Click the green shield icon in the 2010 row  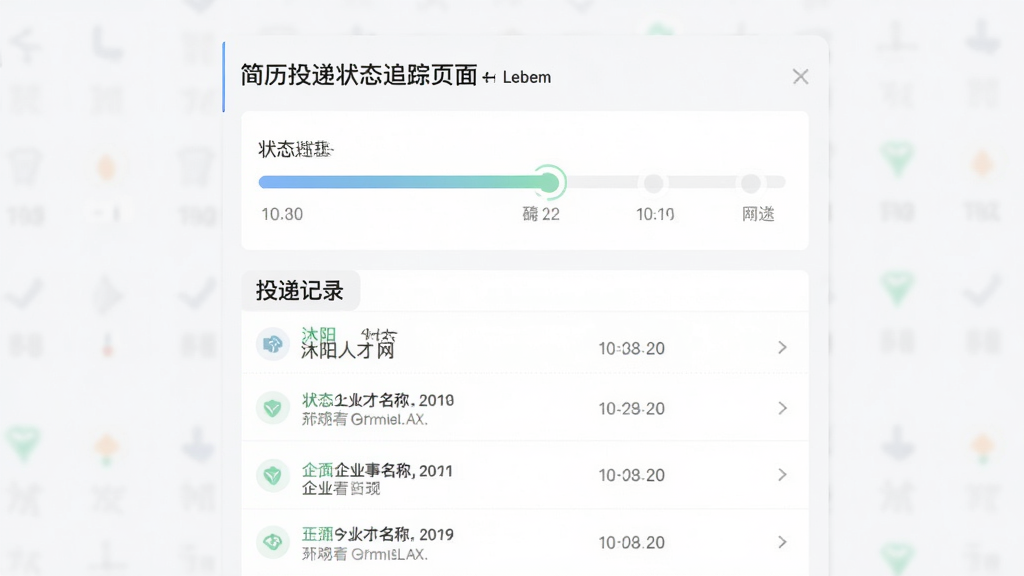(272, 408)
